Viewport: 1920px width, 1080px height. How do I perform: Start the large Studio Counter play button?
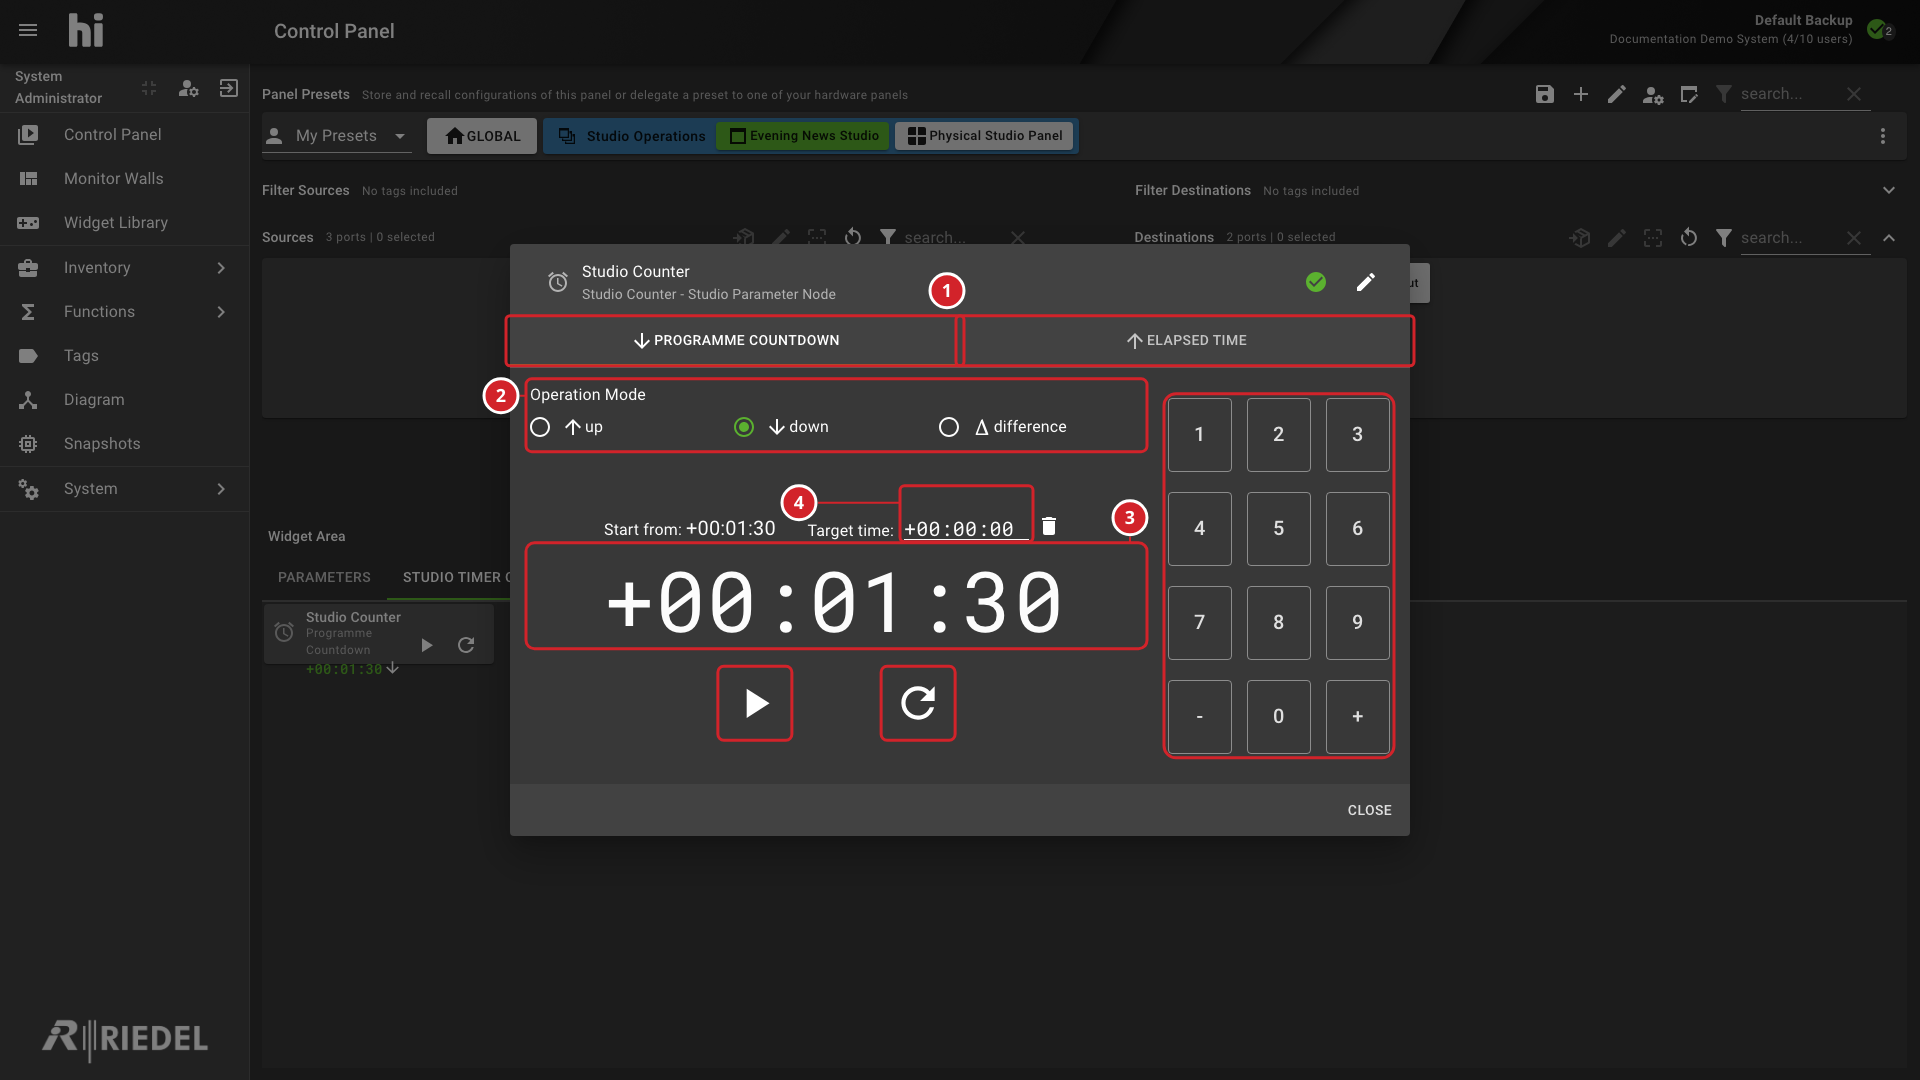pyautogui.click(x=755, y=703)
